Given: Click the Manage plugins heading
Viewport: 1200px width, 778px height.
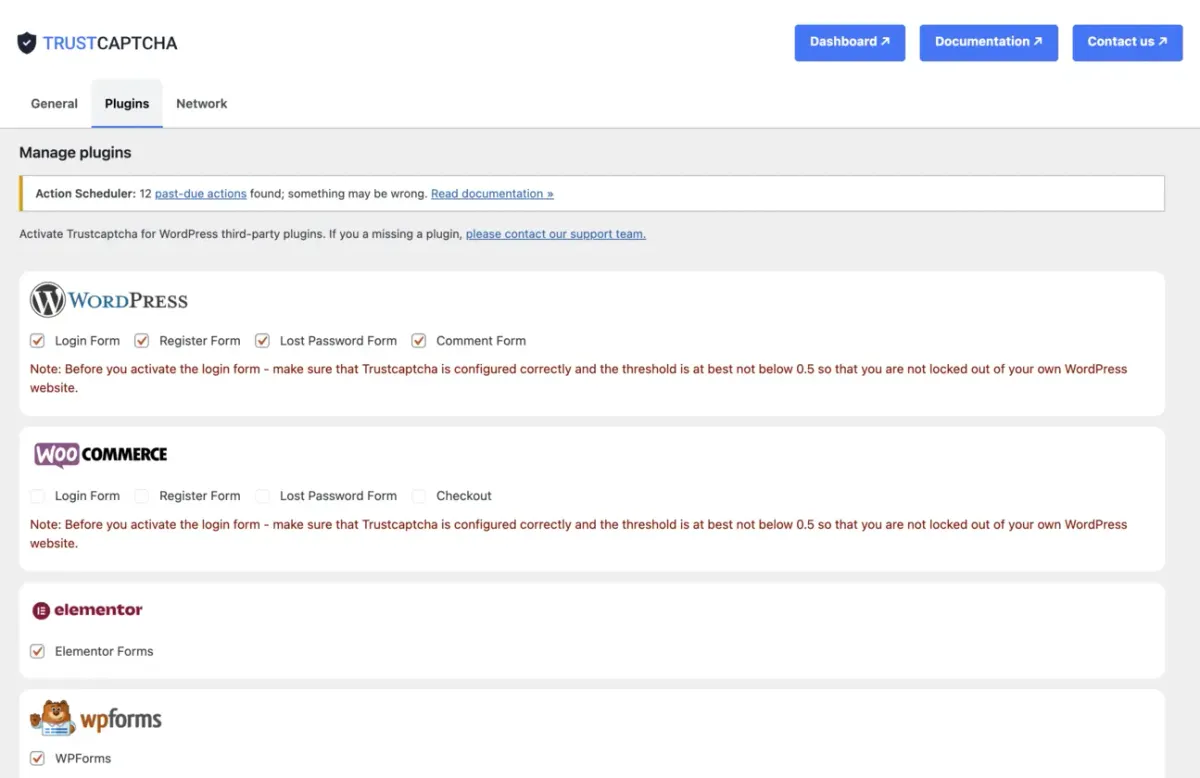Looking at the screenshot, I should 75,153.
